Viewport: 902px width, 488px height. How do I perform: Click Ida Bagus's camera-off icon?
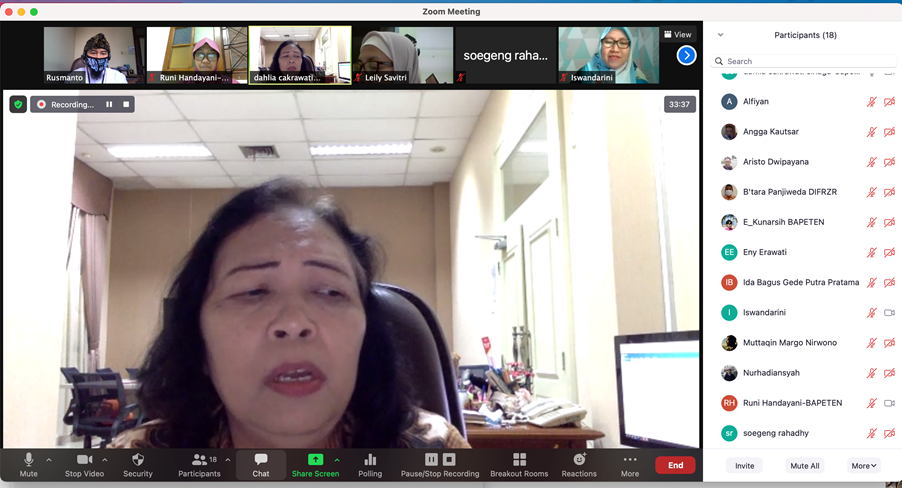tap(889, 283)
